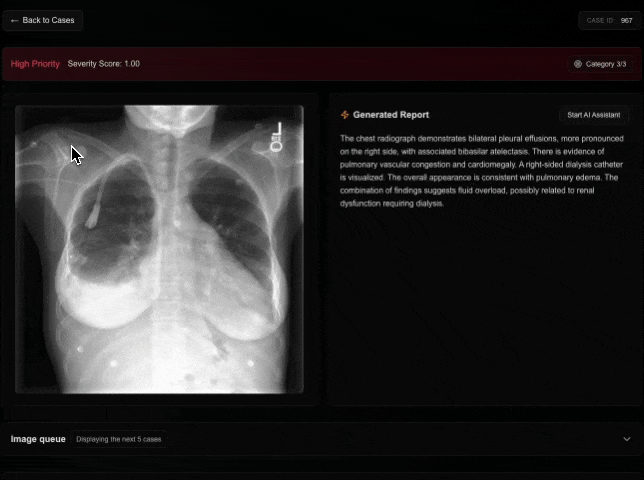
Task: Click the Severity Score 1.00 text
Action: click(x=104, y=64)
